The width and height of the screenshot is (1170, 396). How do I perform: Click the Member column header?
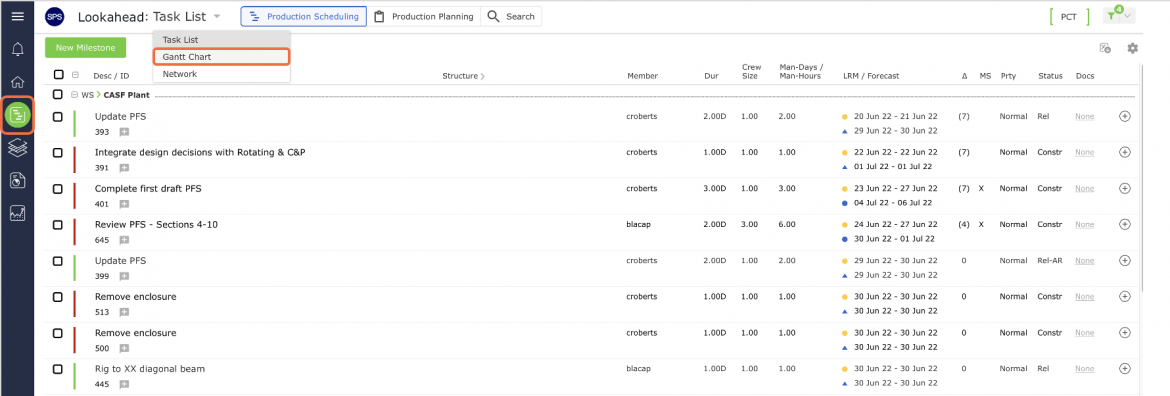tap(642, 76)
